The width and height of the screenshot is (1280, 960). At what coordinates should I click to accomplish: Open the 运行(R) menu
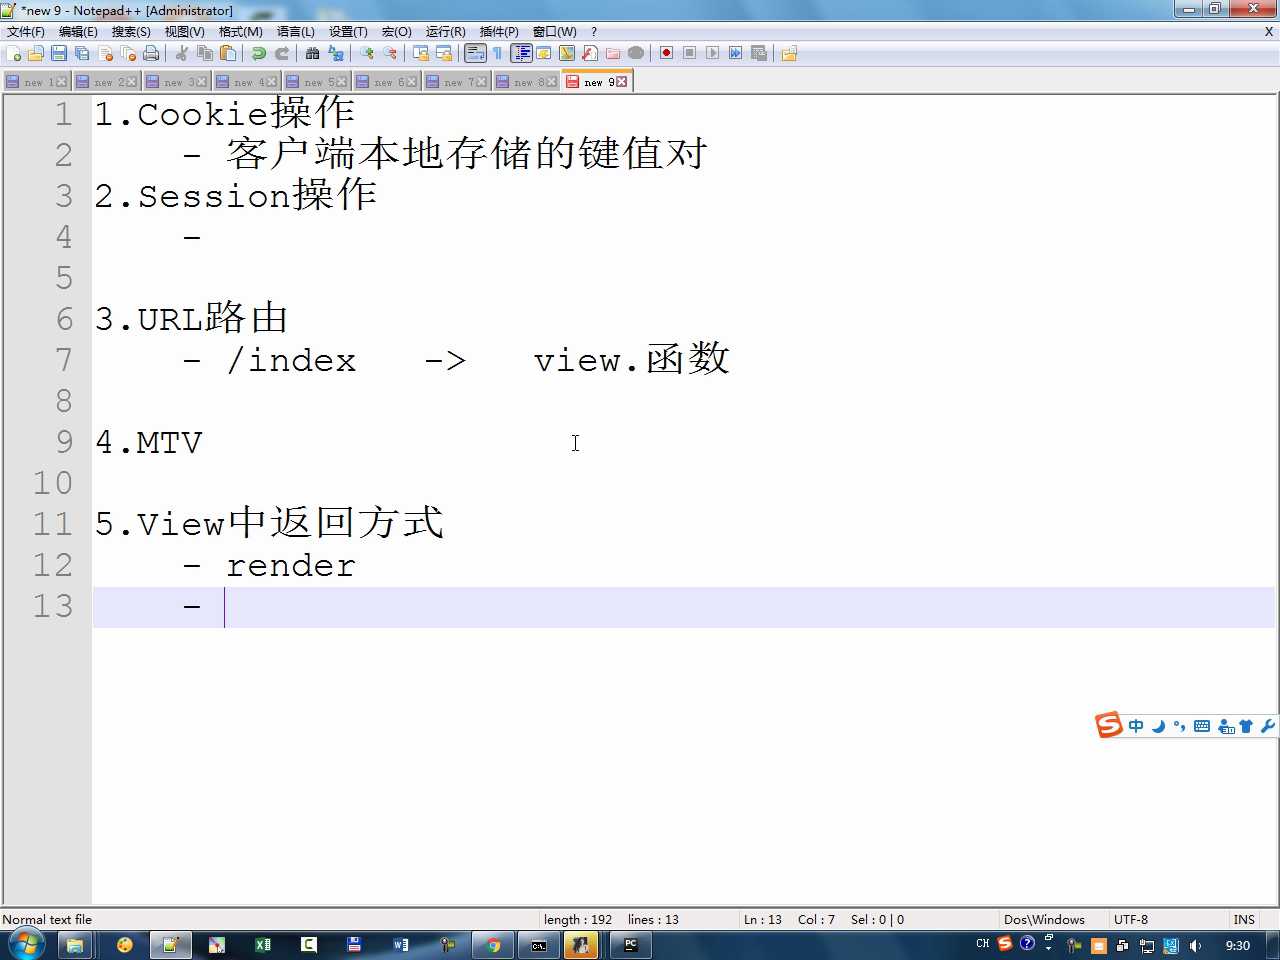tap(445, 32)
